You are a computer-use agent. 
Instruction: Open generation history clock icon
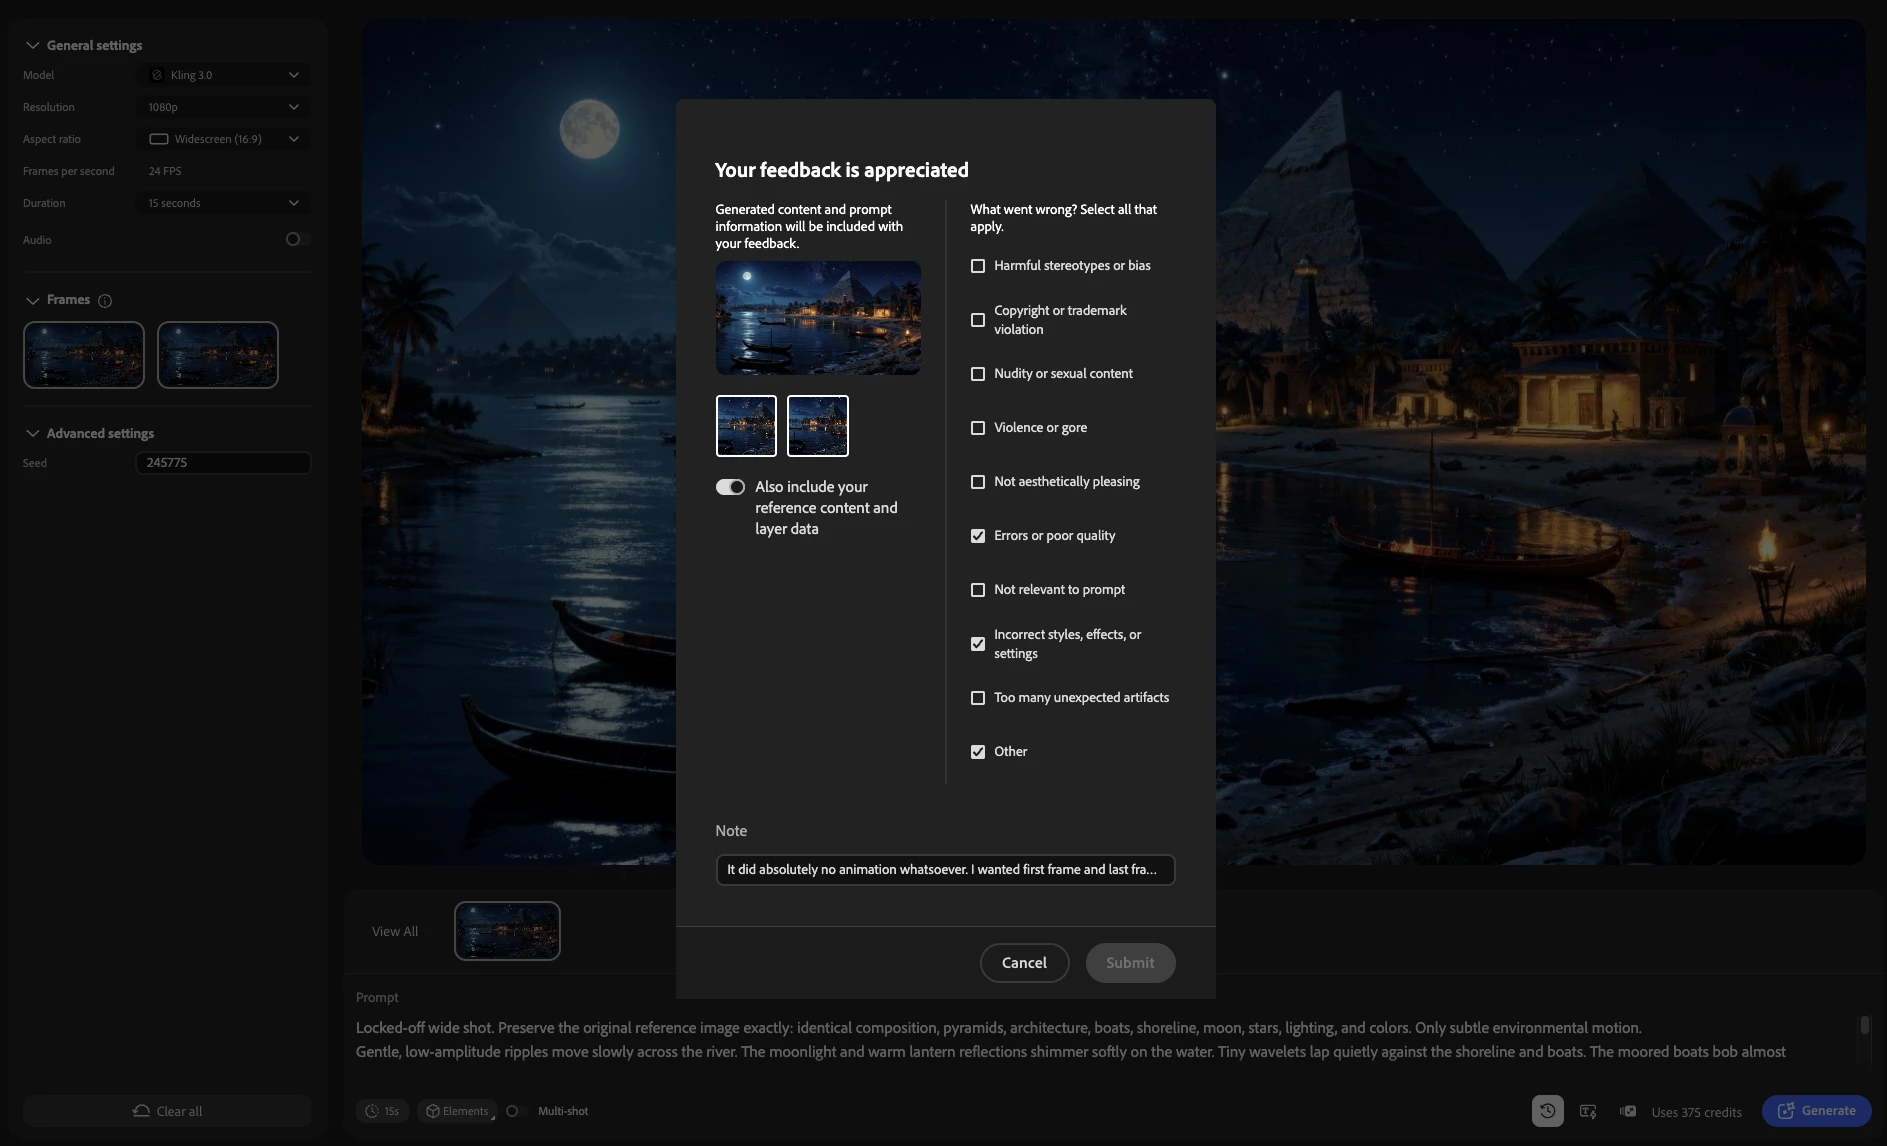1547,1111
